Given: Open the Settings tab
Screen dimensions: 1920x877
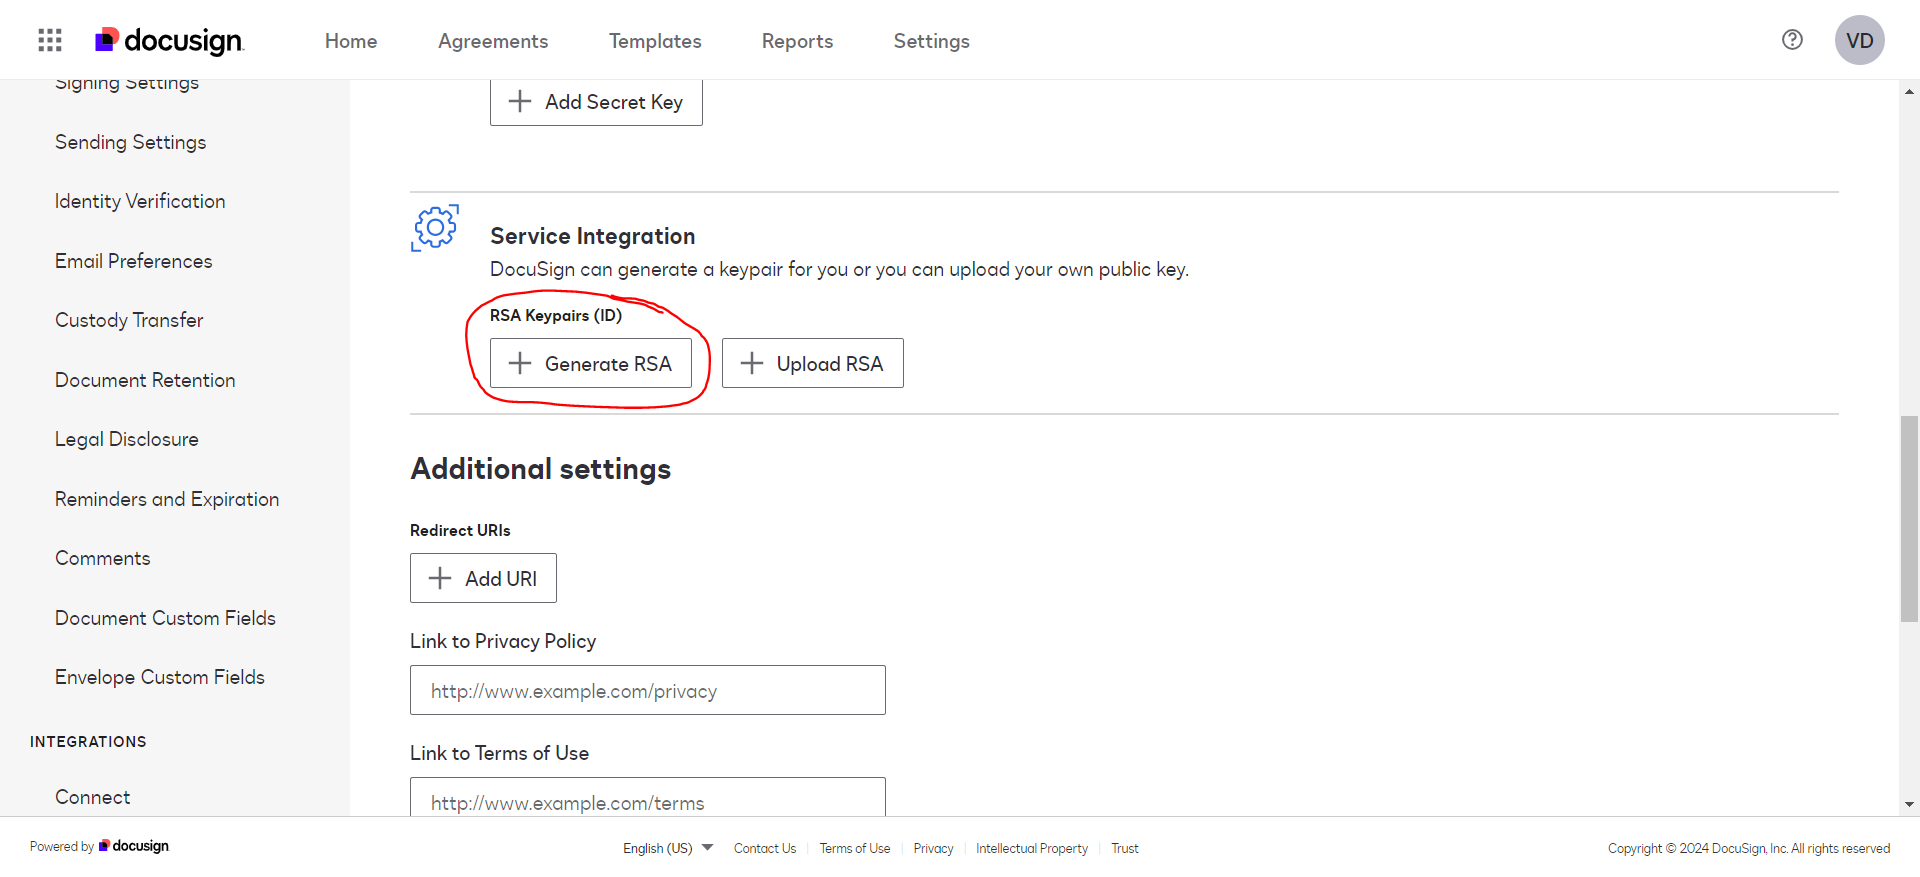Looking at the screenshot, I should coord(931,41).
